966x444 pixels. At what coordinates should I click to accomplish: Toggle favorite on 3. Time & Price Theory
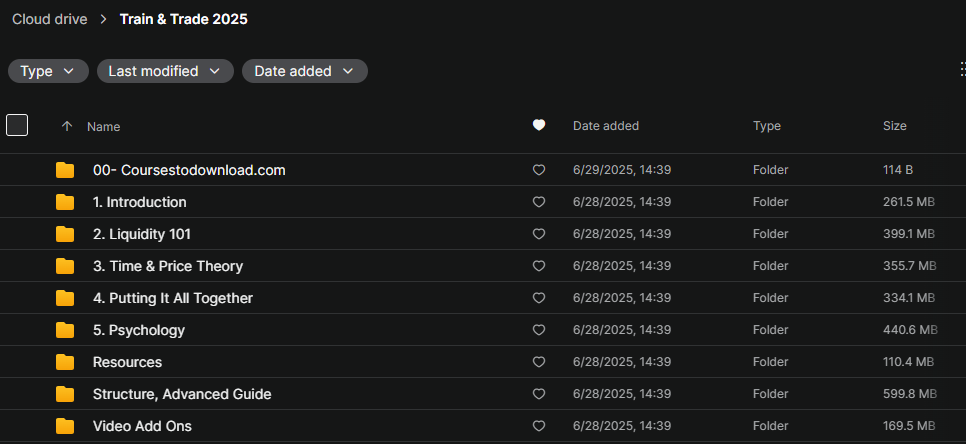point(539,266)
